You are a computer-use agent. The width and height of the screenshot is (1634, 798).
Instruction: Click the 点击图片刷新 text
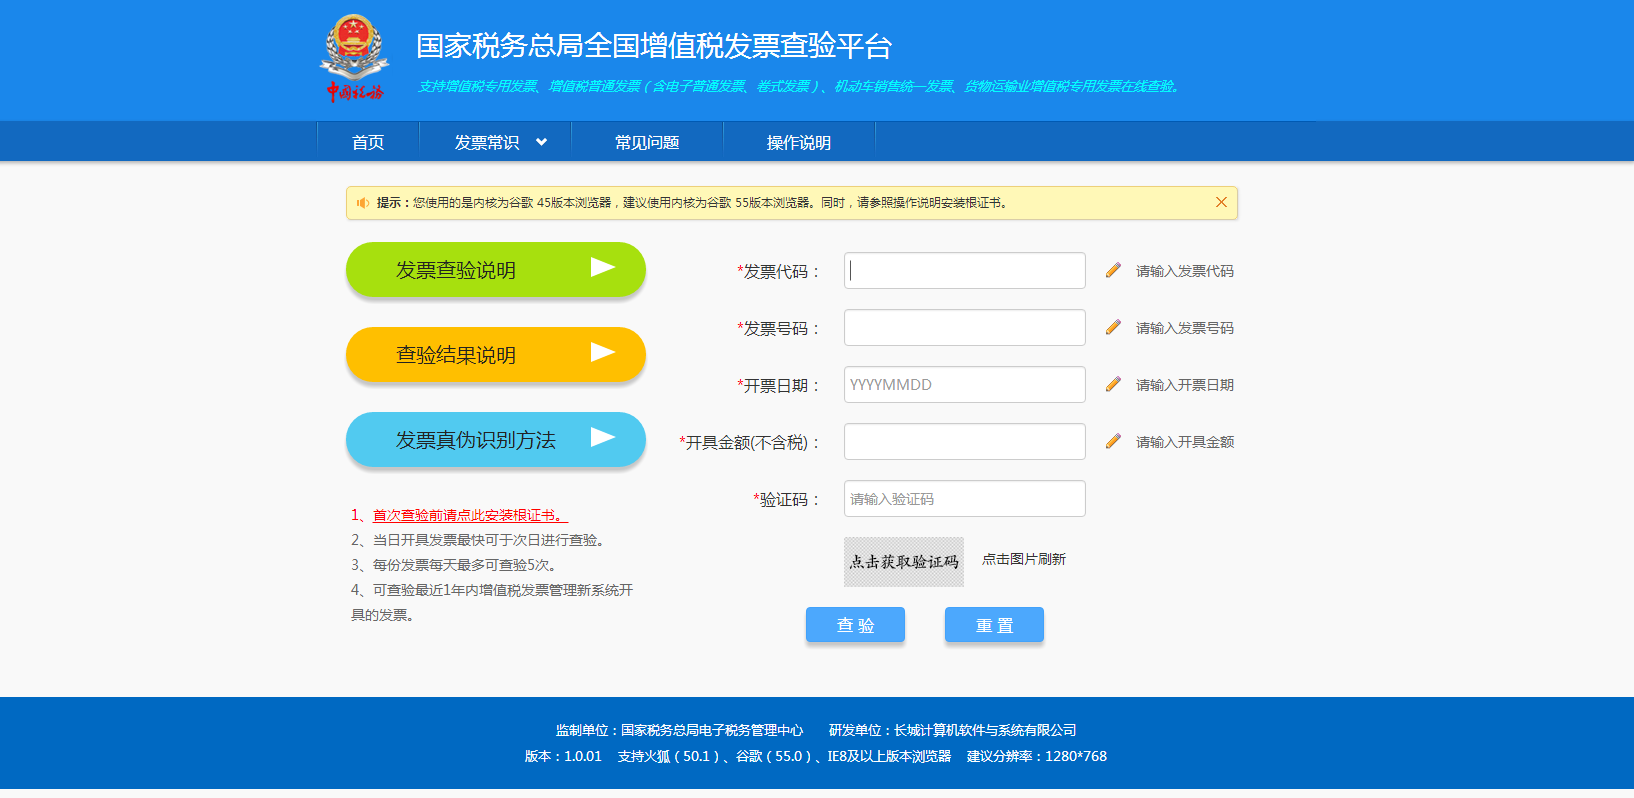click(x=1024, y=559)
